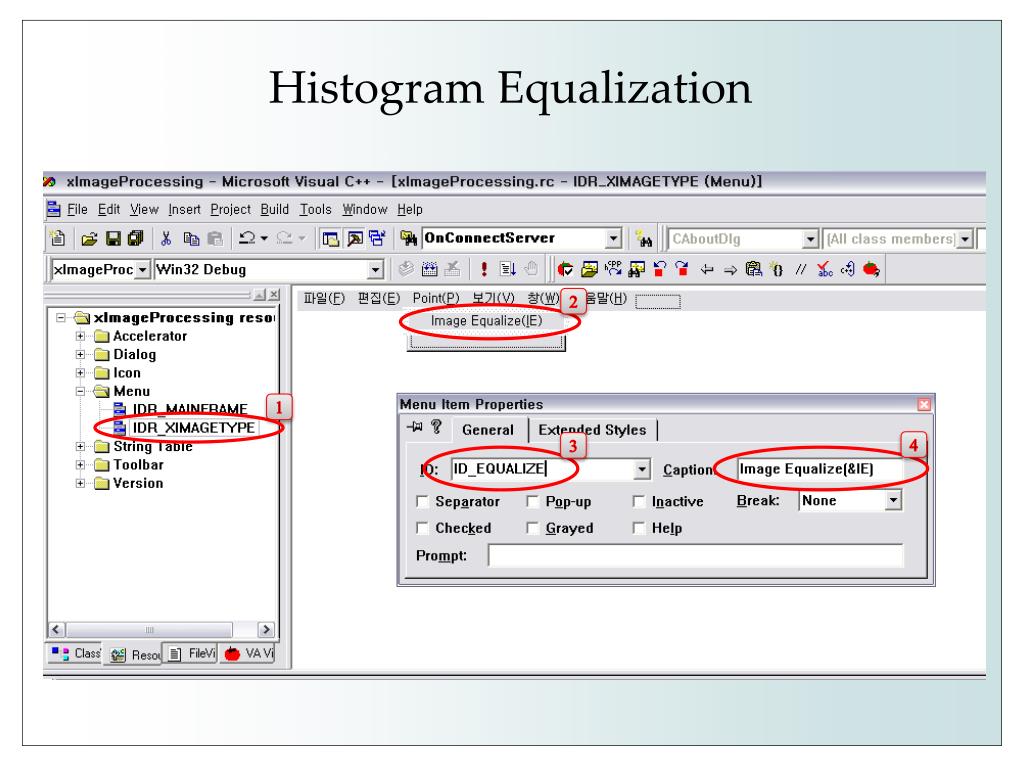Viewport: 1024px width, 768px height.
Task: Click the red exclamation Execute Program icon
Action: [484, 269]
